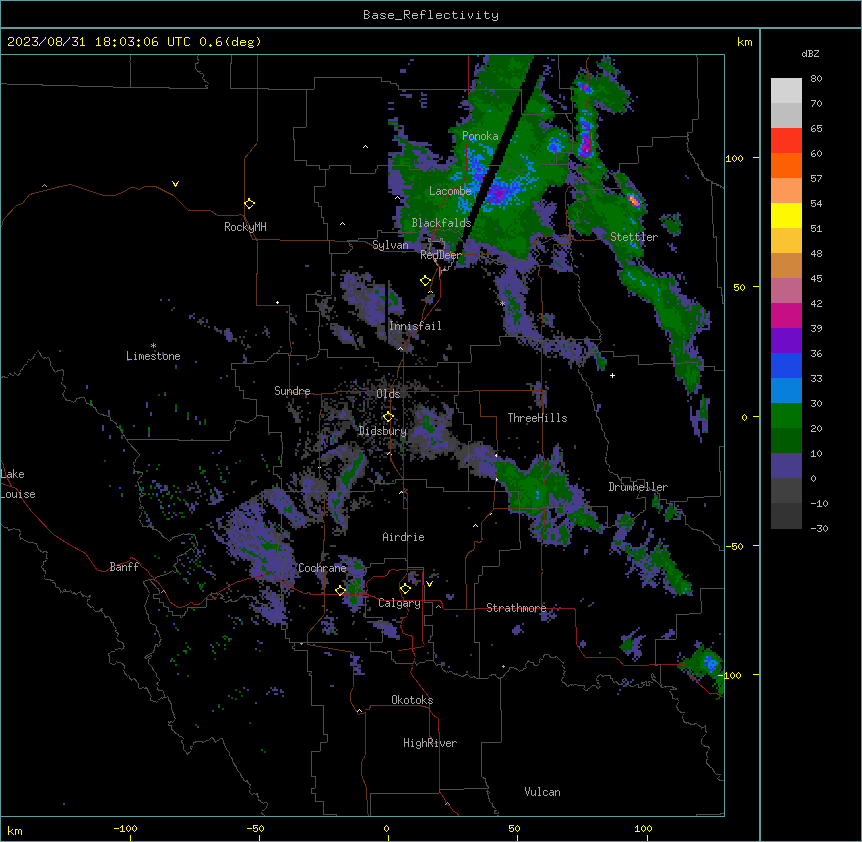Click the RedDeer city label
862x842 pixels.
[441, 255]
